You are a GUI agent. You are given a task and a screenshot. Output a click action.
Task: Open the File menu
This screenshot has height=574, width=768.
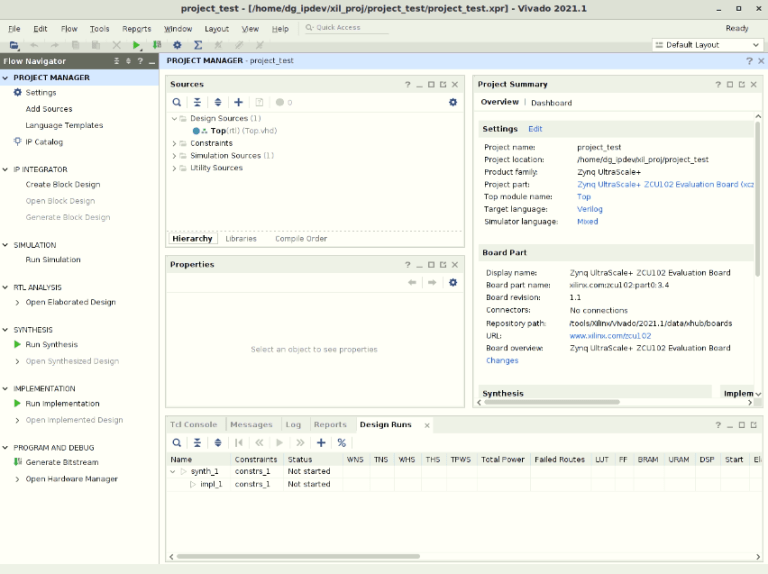pyautogui.click(x=14, y=29)
